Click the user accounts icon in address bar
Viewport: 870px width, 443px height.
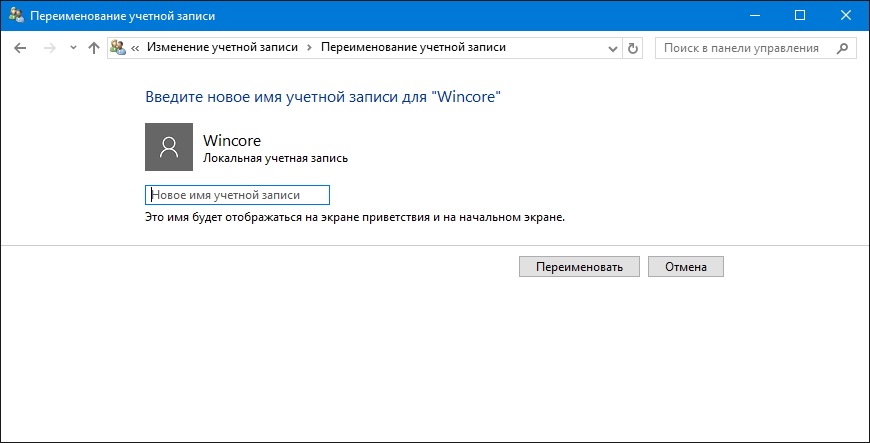coord(118,48)
